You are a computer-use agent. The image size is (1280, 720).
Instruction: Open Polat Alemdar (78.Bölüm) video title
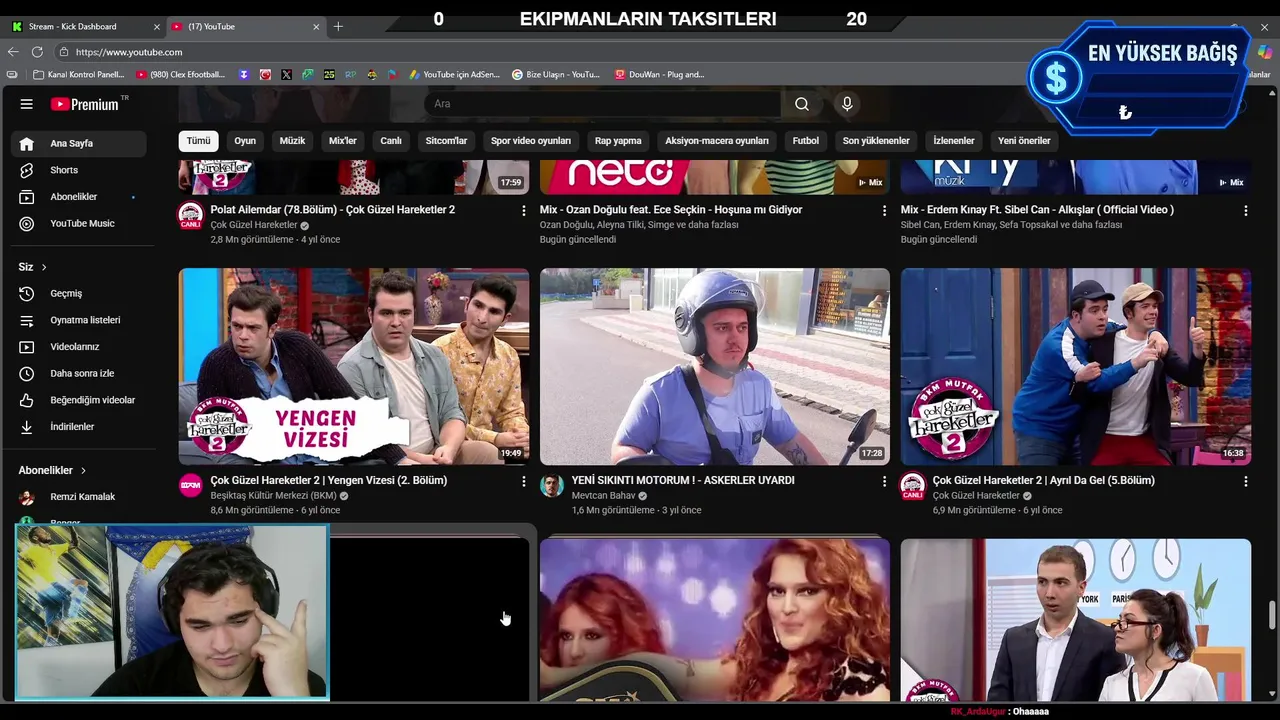pos(332,210)
